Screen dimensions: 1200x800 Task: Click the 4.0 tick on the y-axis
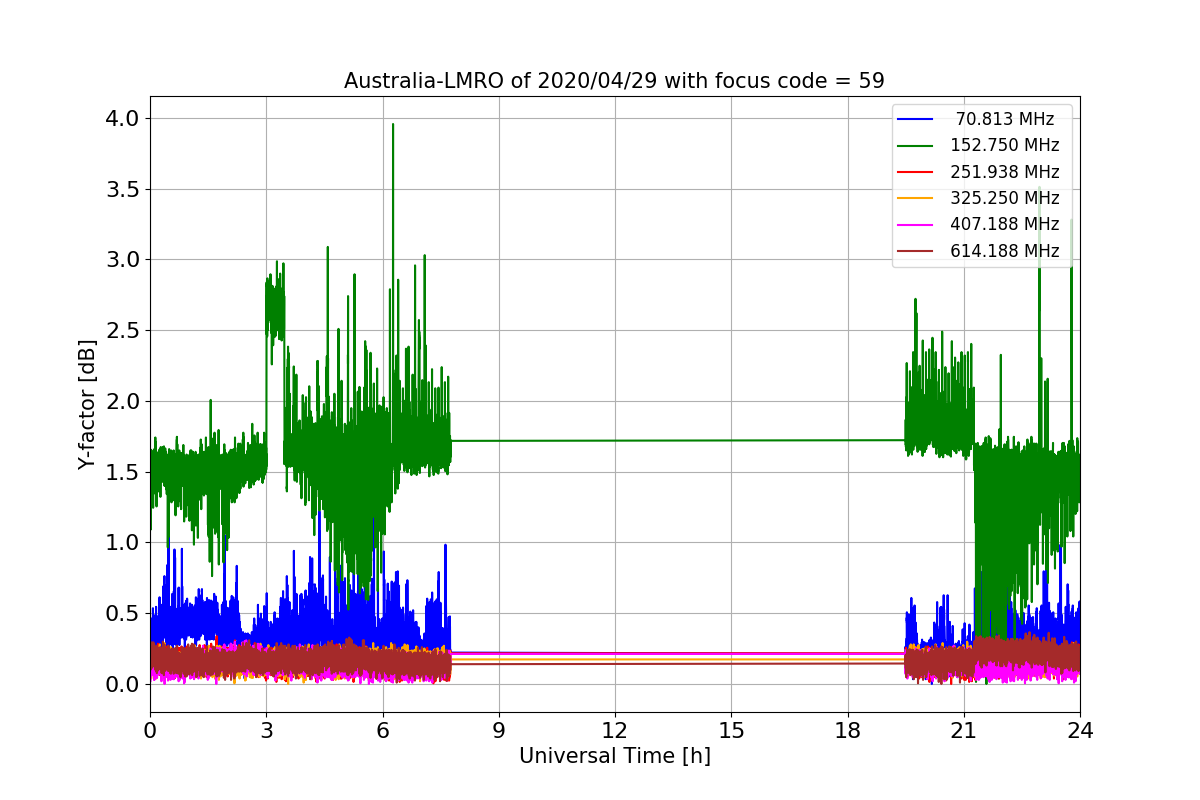[123, 118]
